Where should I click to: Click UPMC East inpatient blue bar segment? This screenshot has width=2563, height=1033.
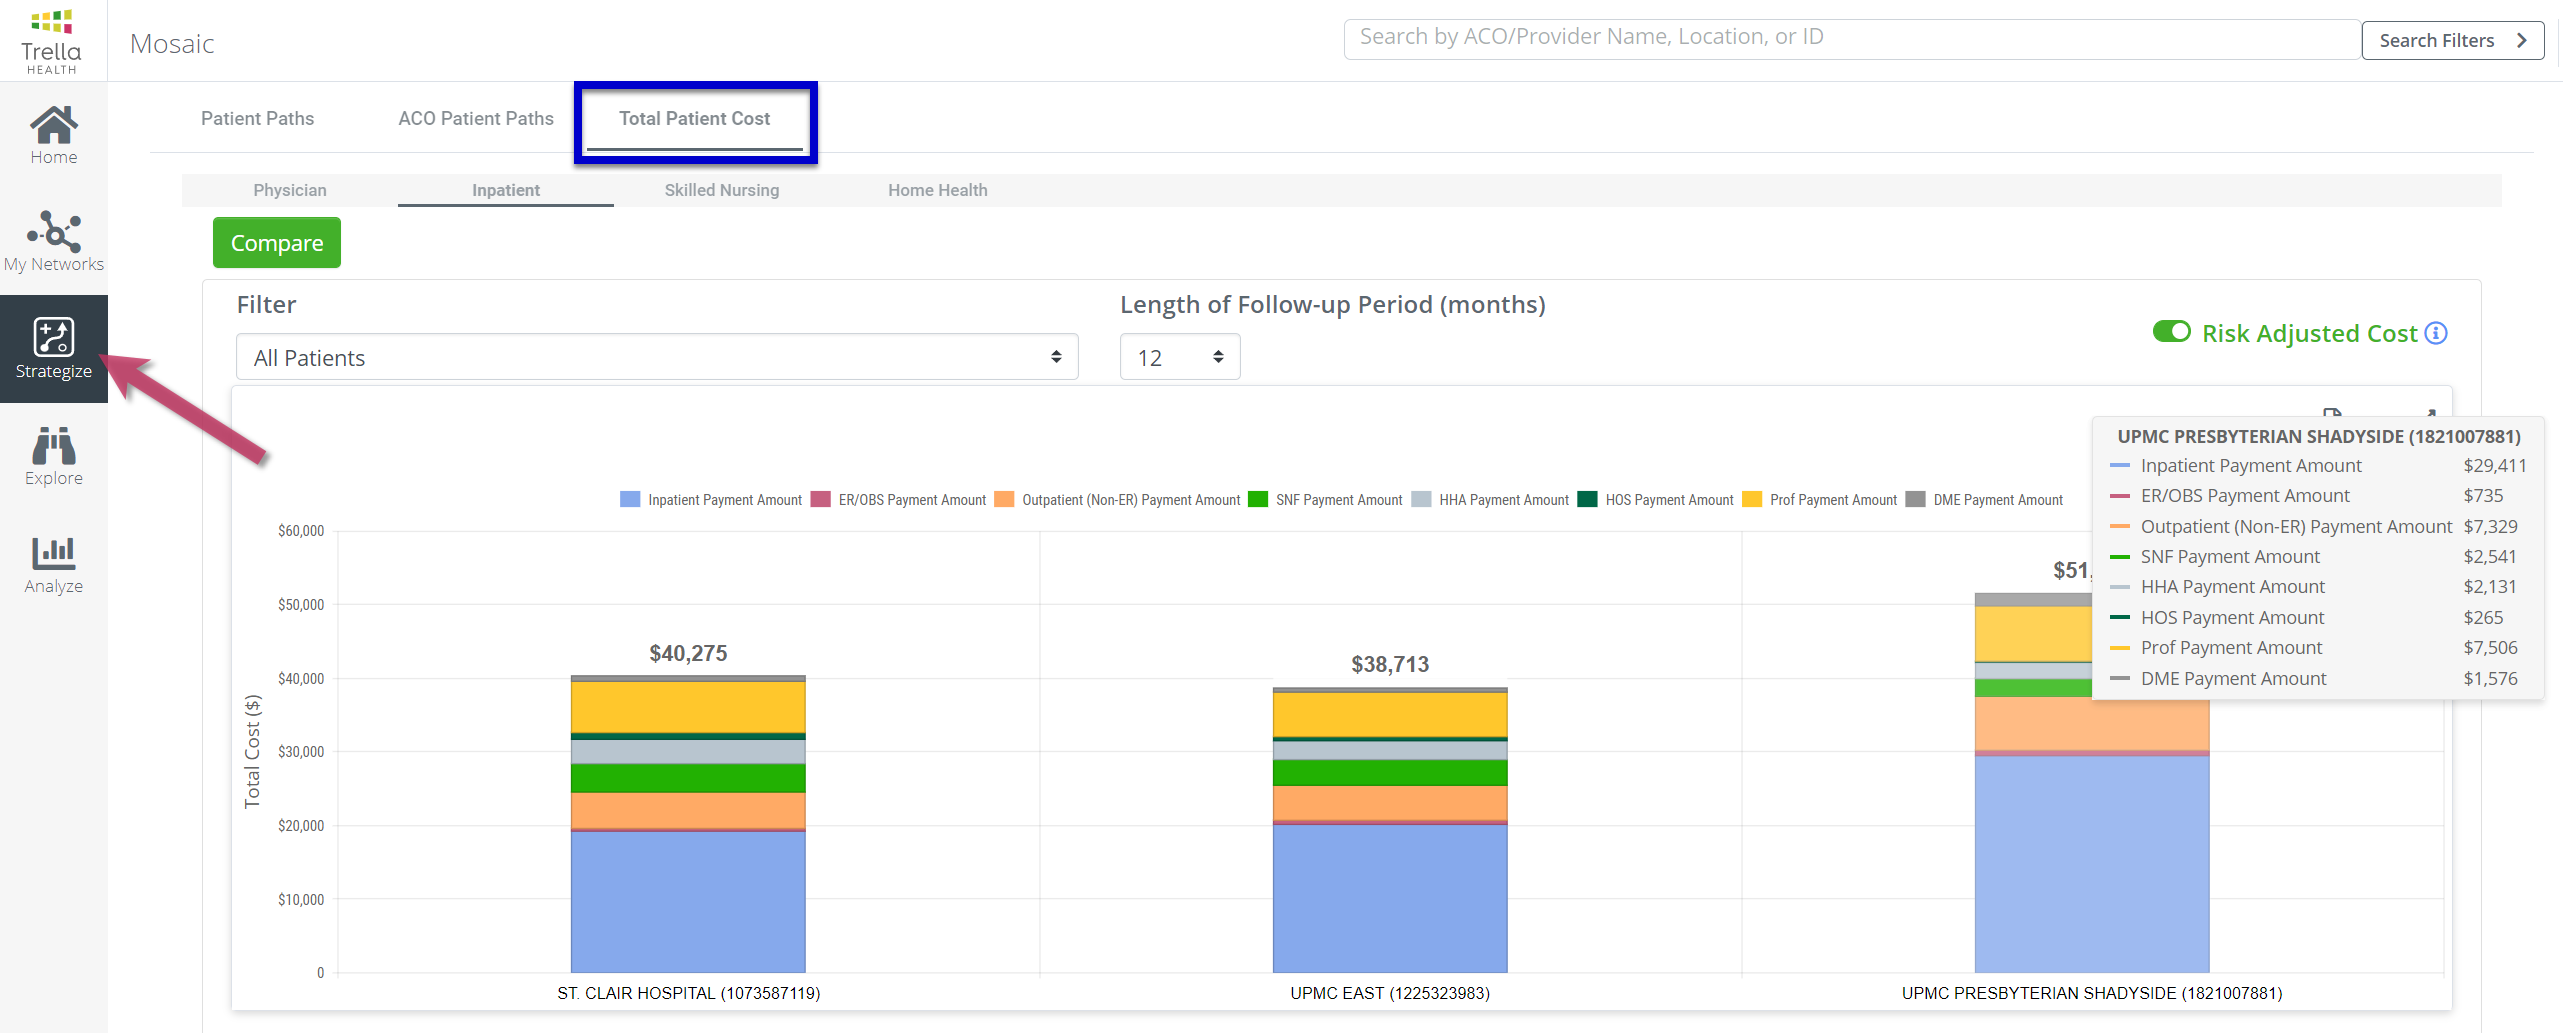tap(1390, 898)
